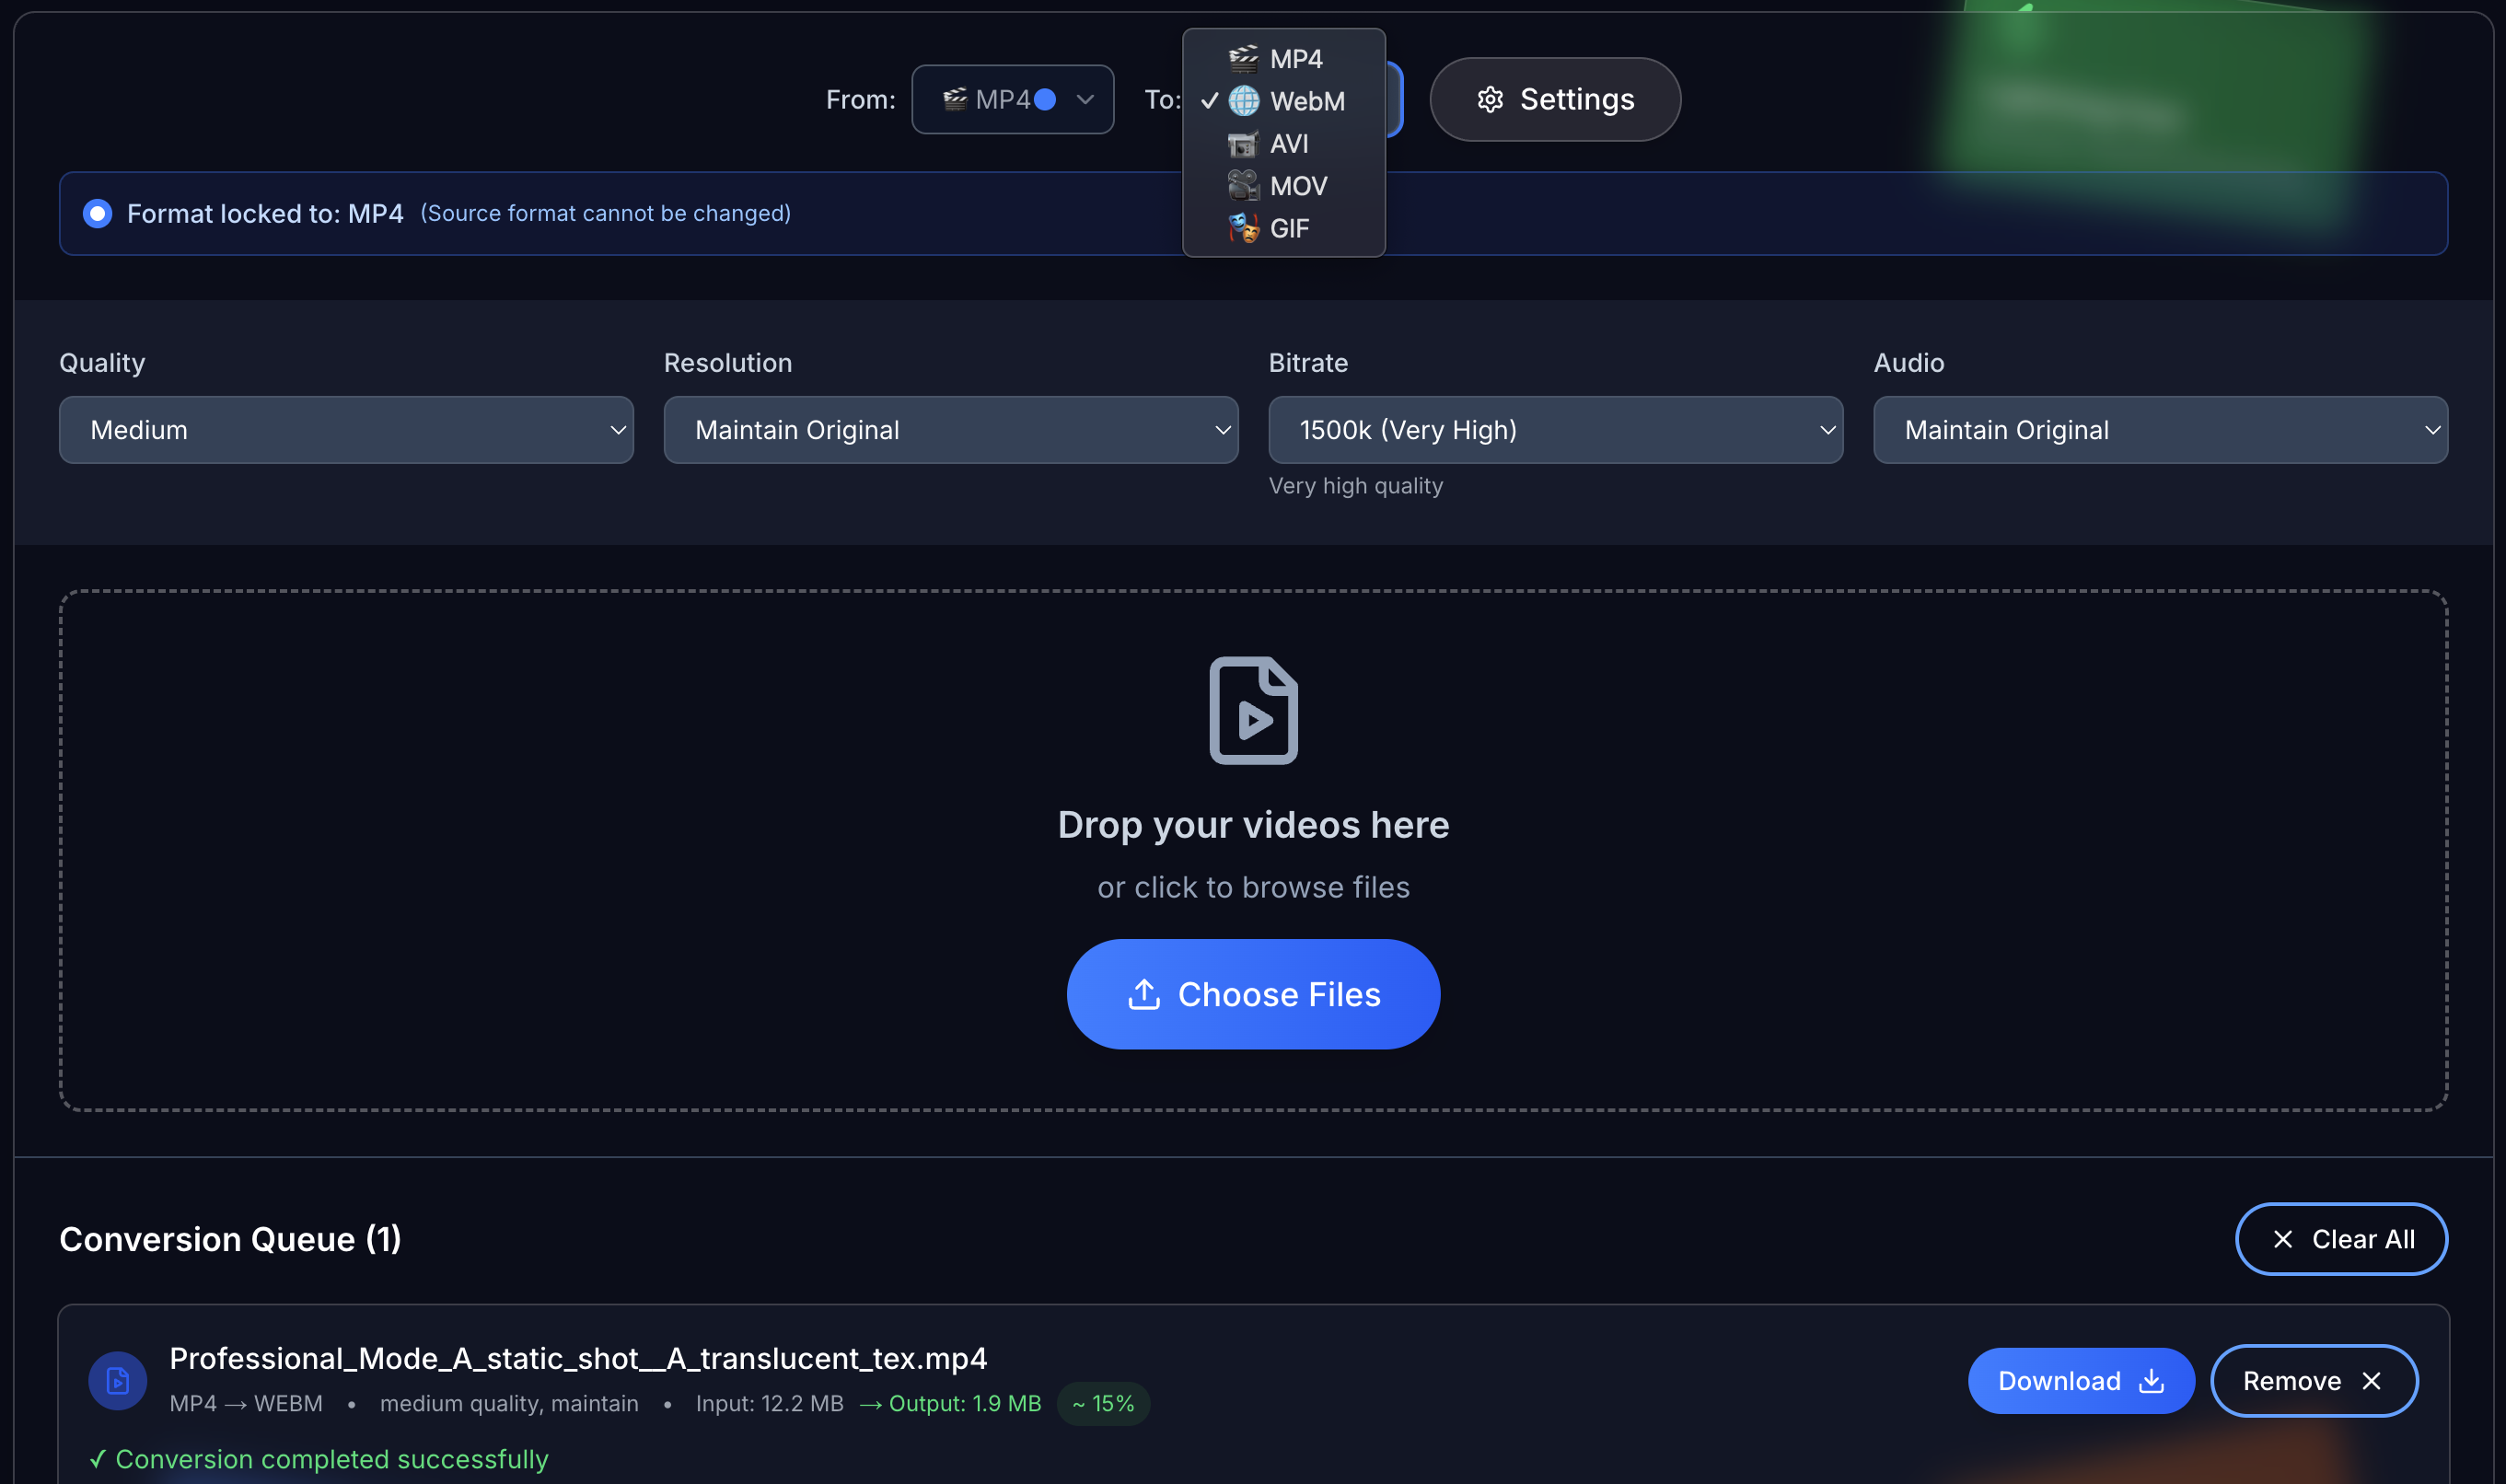The image size is (2506, 1484).
Task: Click the blue dot beside Format locked
Action: 97,214
